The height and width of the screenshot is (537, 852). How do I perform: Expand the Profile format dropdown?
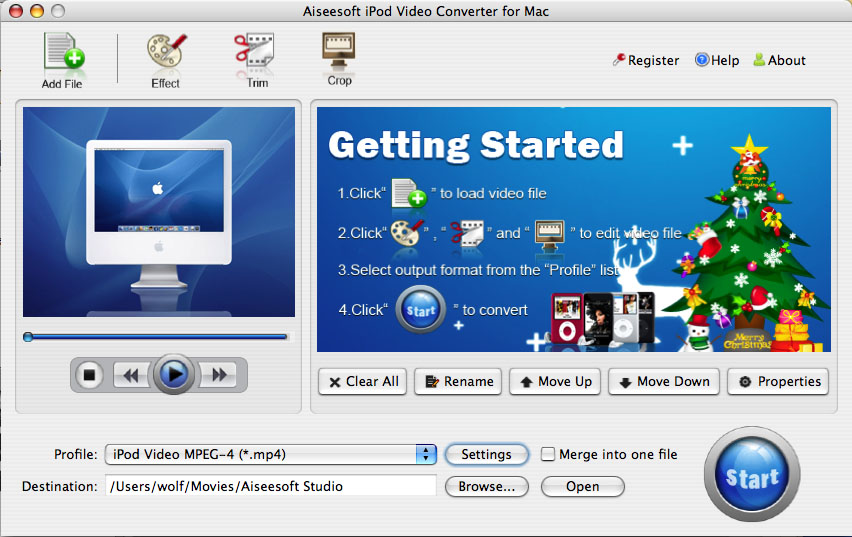point(427,454)
